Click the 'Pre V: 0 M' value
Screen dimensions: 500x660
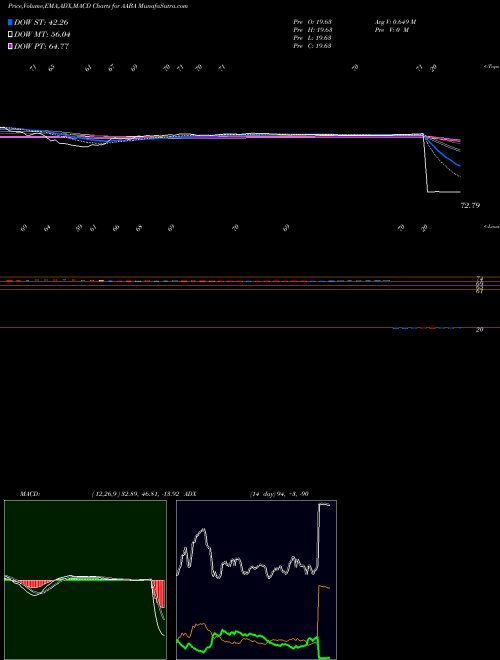pos(392,30)
